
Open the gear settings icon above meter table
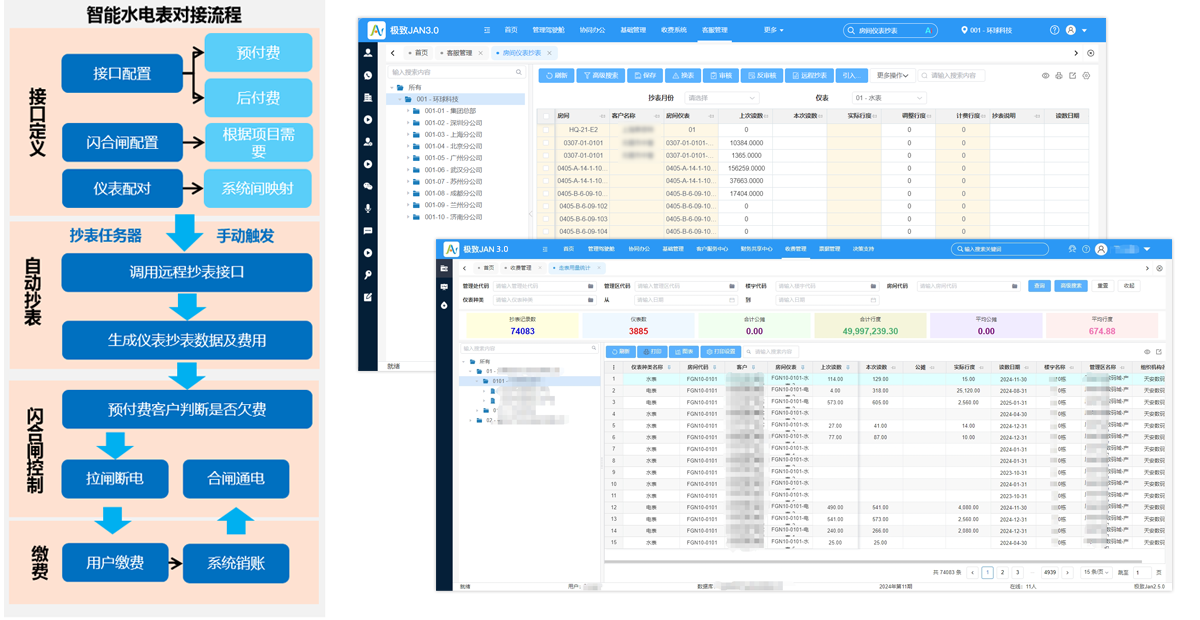coord(1086,75)
